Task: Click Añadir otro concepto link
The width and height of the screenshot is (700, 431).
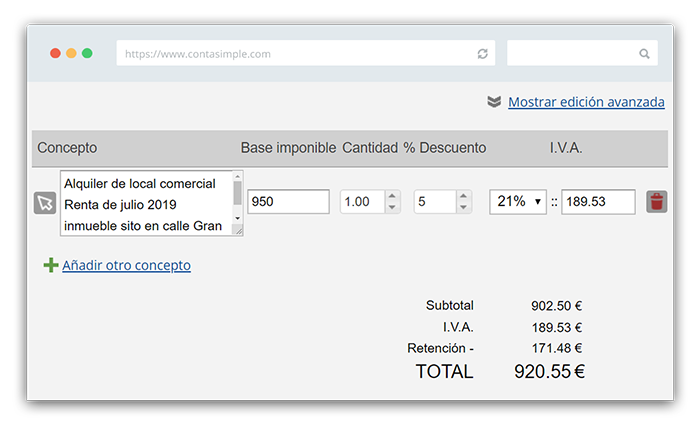Action: pyautogui.click(x=126, y=265)
